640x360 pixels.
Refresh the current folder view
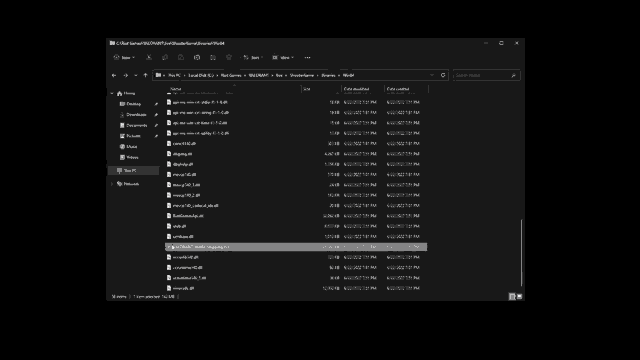[x=443, y=76]
